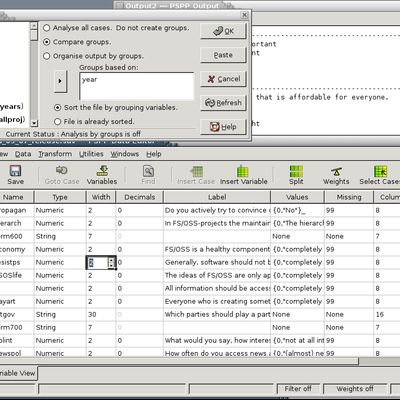This screenshot has width=400, height=400.
Task: Click the 'conomy' variable name cell
Action: [17, 249]
